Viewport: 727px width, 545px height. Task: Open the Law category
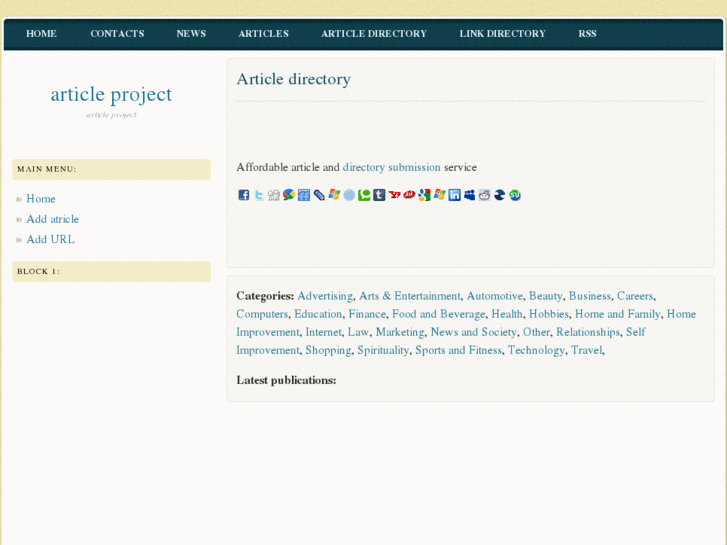pos(358,332)
